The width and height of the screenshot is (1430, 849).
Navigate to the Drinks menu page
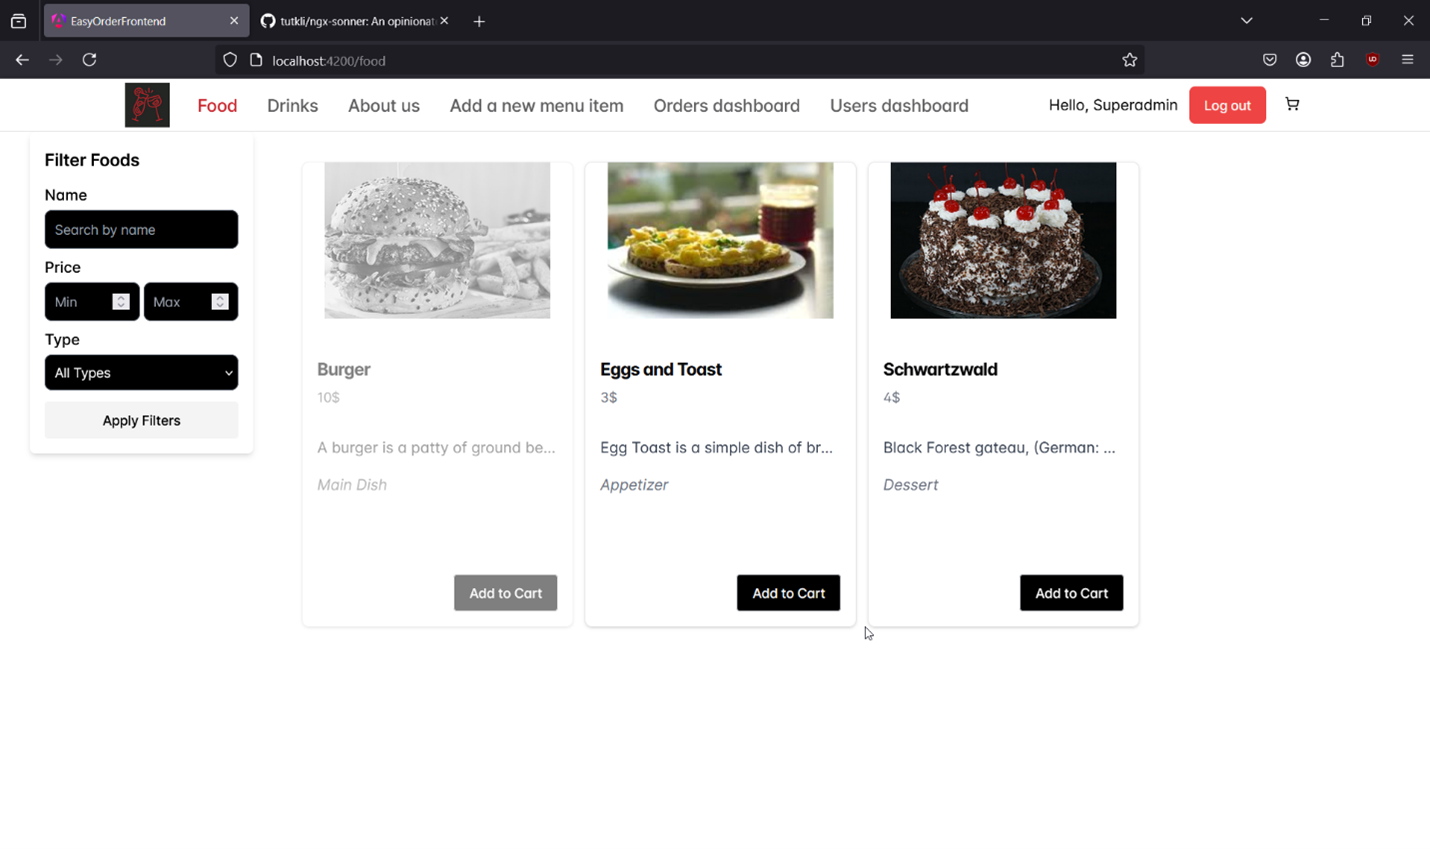(292, 105)
